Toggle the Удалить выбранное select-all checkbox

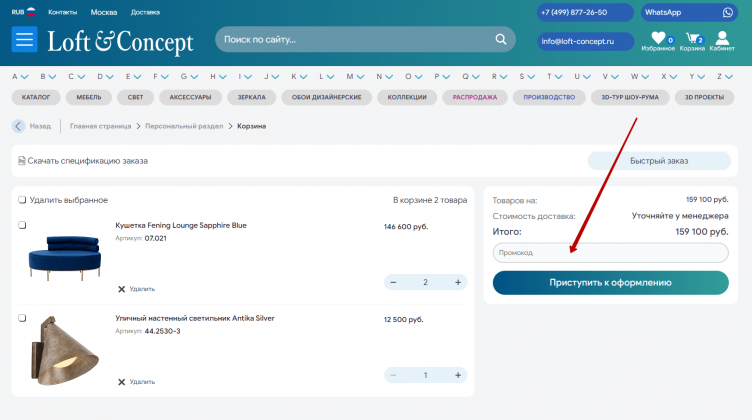(x=22, y=200)
